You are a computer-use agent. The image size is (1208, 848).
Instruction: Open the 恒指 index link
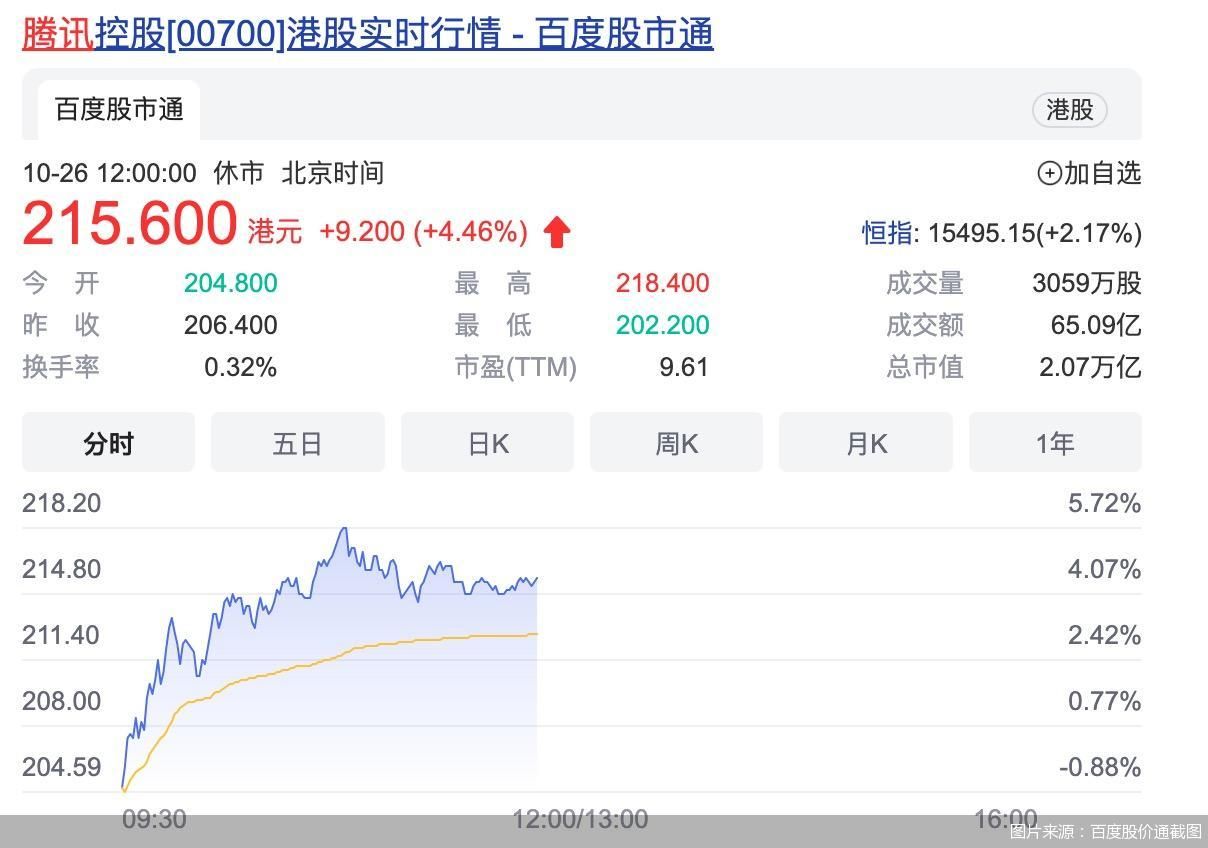[887, 233]
